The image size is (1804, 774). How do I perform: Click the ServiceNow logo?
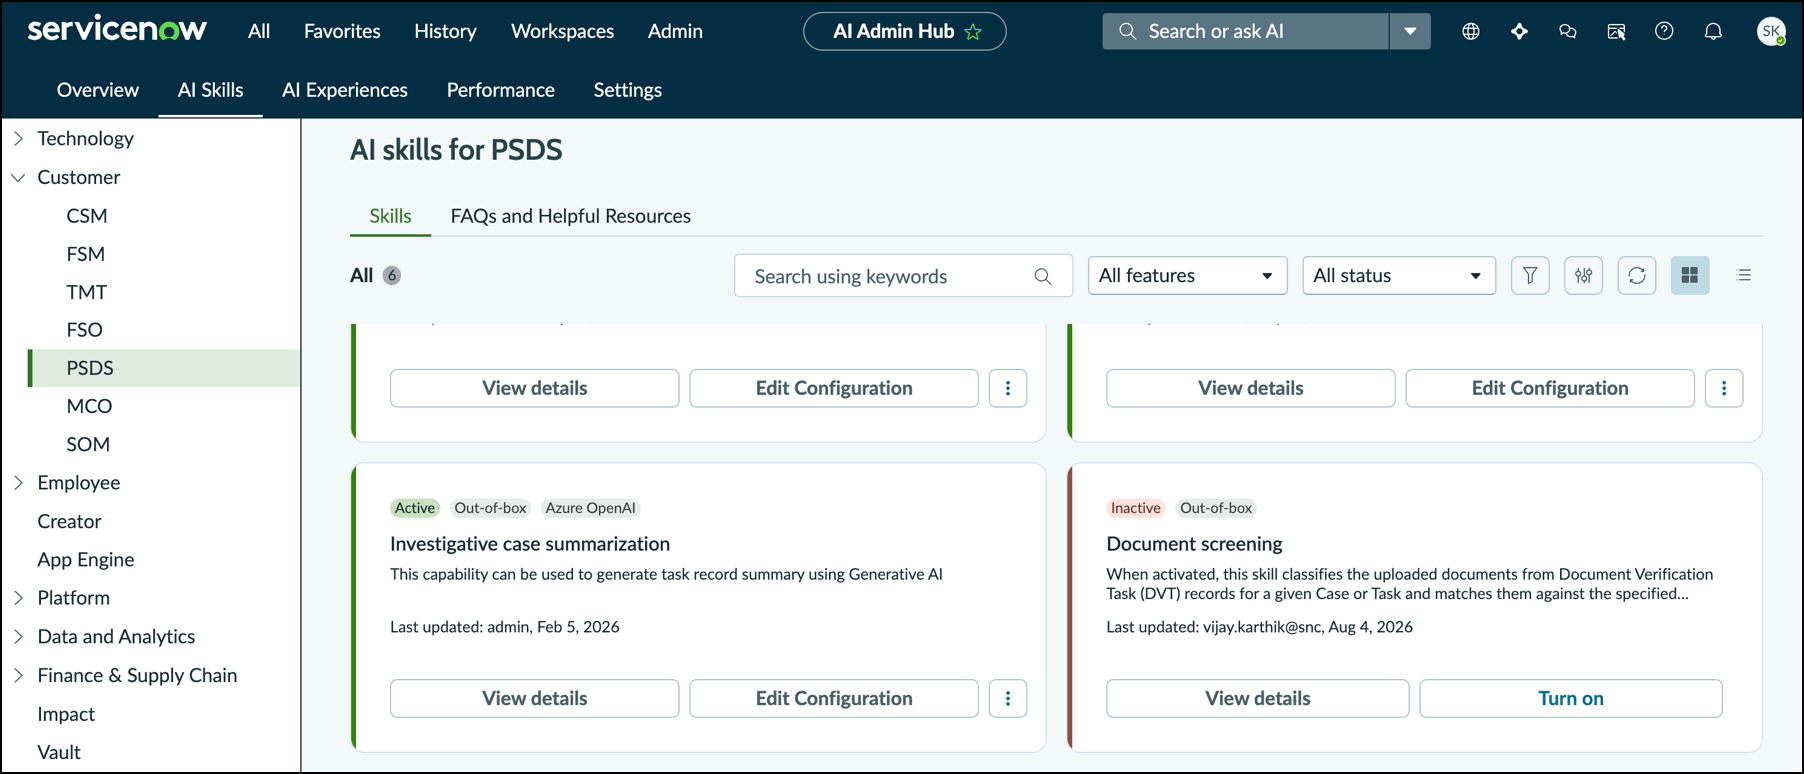tap(117, 30)
